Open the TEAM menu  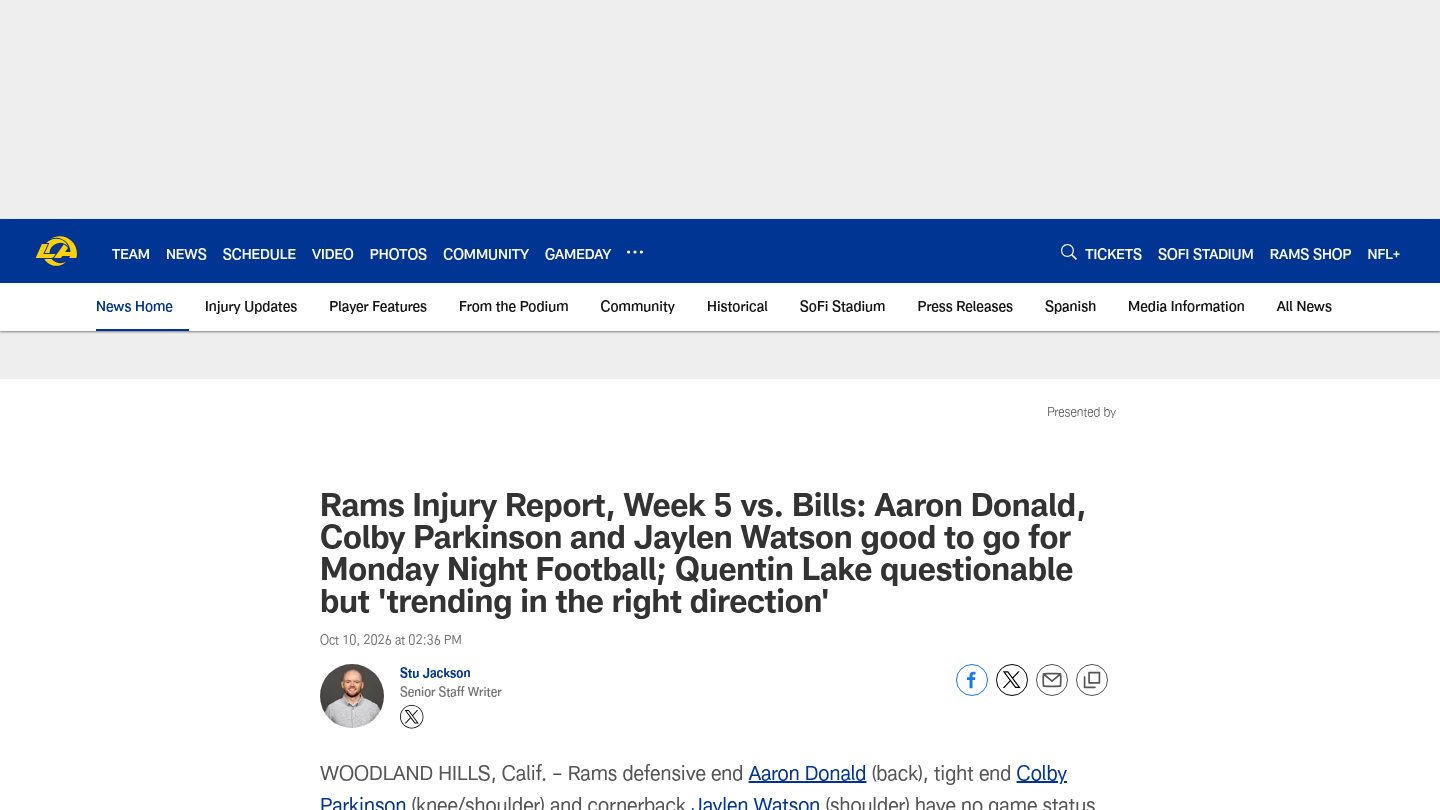click(131, 254)
